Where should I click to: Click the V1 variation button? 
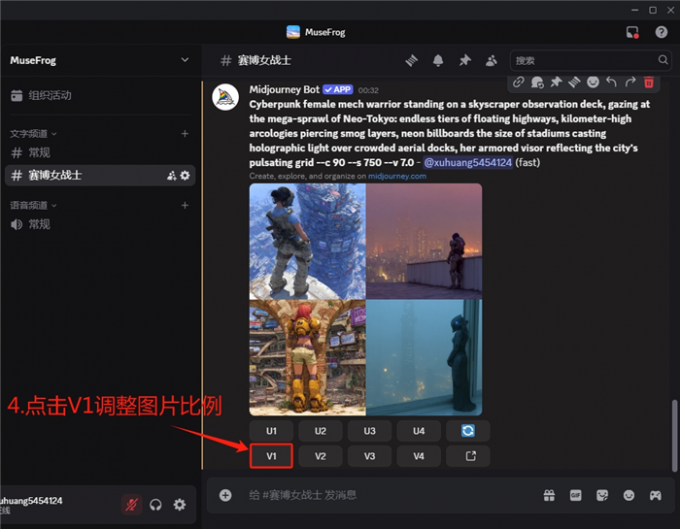pyautogui.click(x=271, y=456)
